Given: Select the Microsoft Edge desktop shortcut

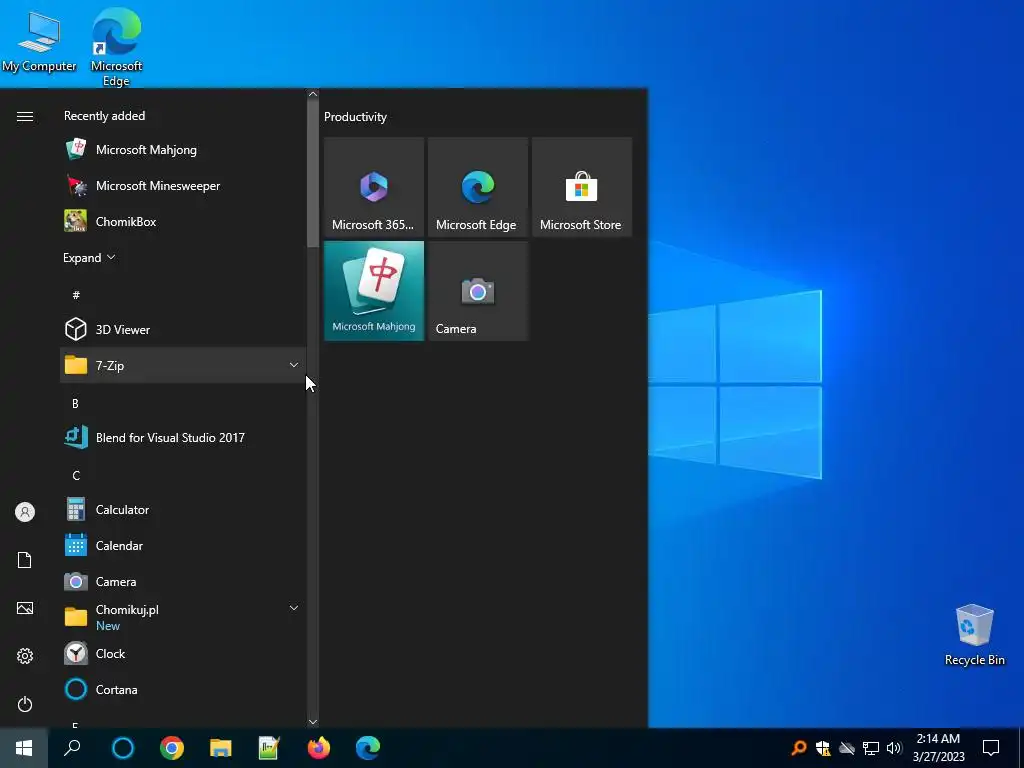Looking at the screenshot, I should point(116,47).
